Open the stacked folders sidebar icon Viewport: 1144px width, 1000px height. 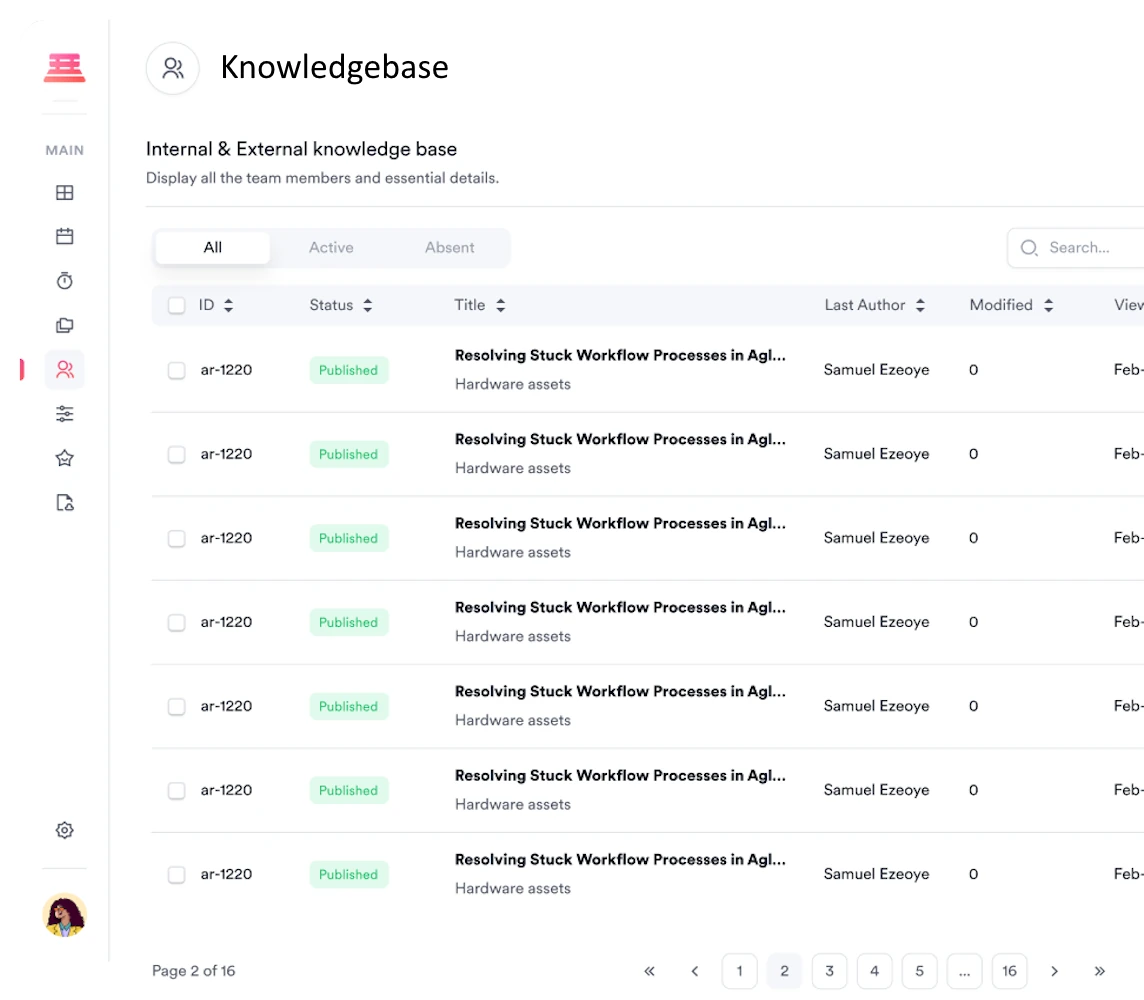65,325
